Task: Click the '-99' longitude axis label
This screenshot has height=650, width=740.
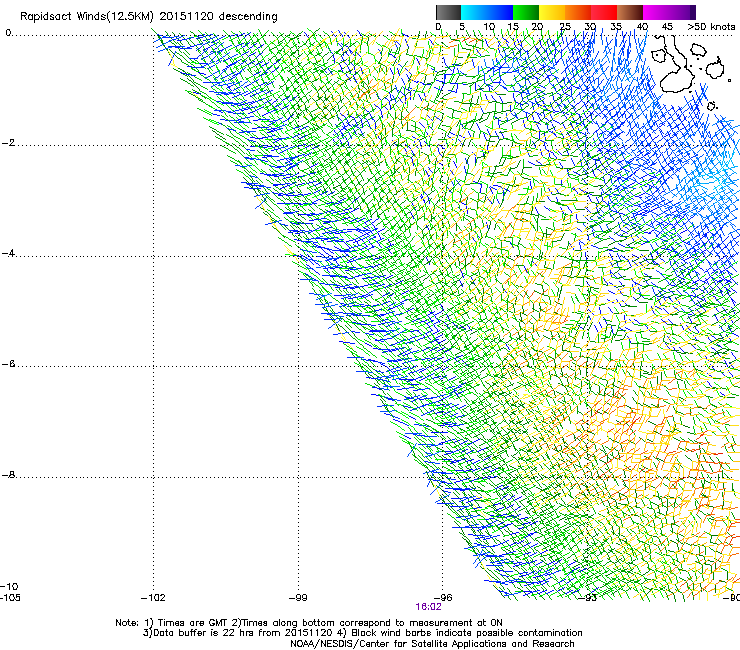Action: tap(298, 598)
